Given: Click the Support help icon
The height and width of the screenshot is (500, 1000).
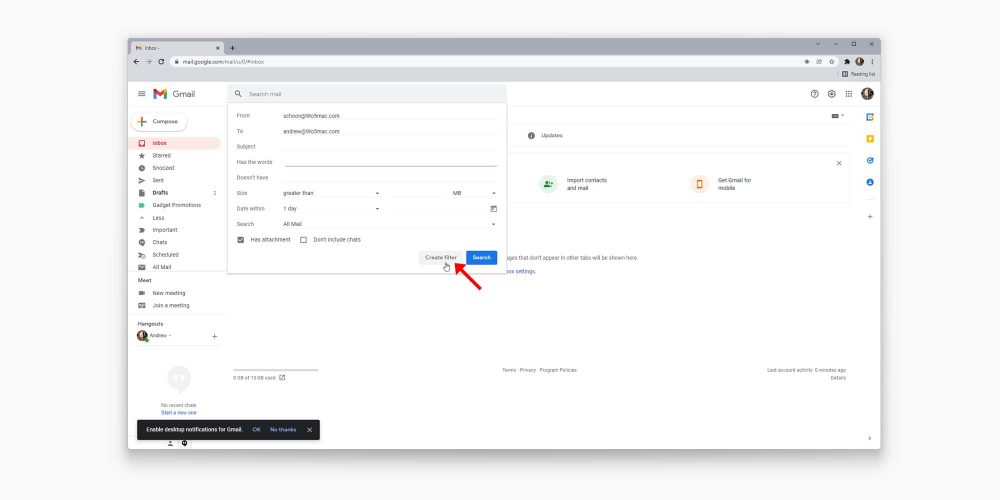Looking at the screenshot, I should click(x=814, y=94).
